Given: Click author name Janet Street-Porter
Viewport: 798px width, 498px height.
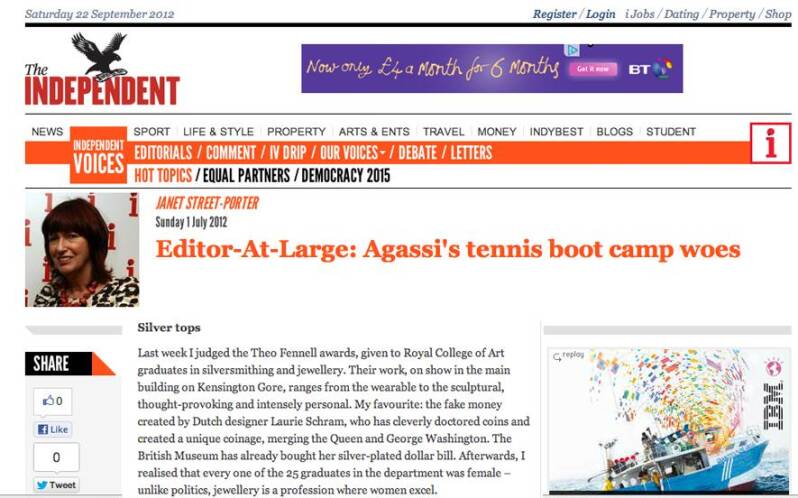Looking at the screenshot, I should tap(207, 203).
